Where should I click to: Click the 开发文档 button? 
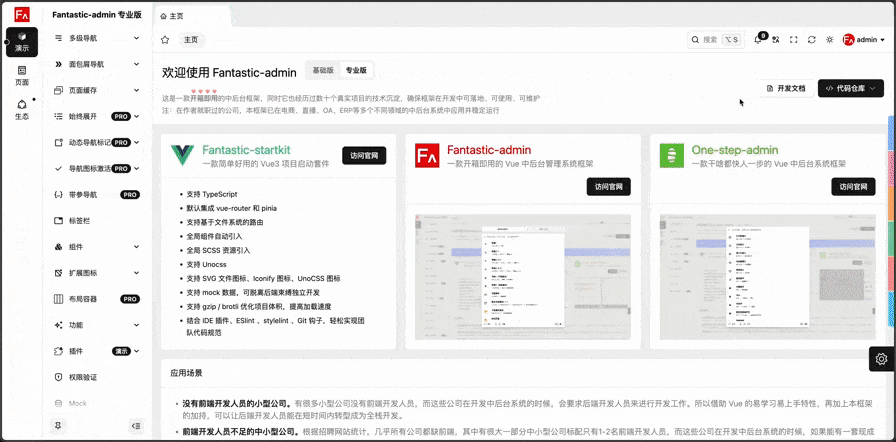[785, 88]
